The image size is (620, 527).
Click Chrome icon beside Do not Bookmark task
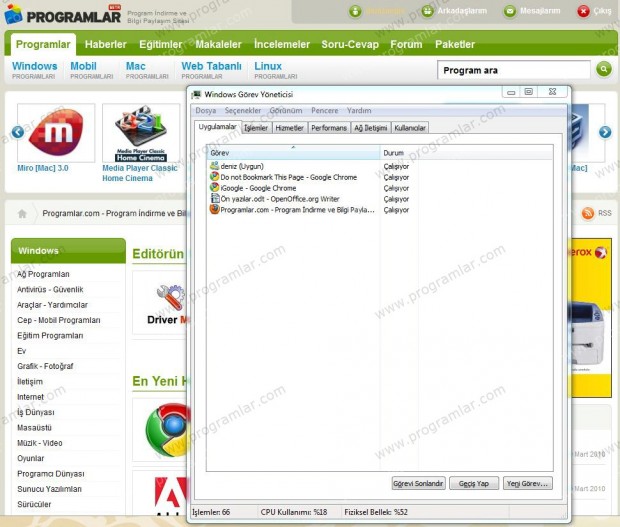[x=214, y=177]
